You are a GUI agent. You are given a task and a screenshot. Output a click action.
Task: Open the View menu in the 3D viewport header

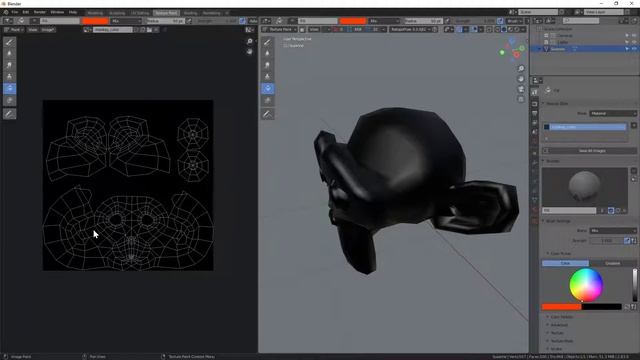(314, 30)
